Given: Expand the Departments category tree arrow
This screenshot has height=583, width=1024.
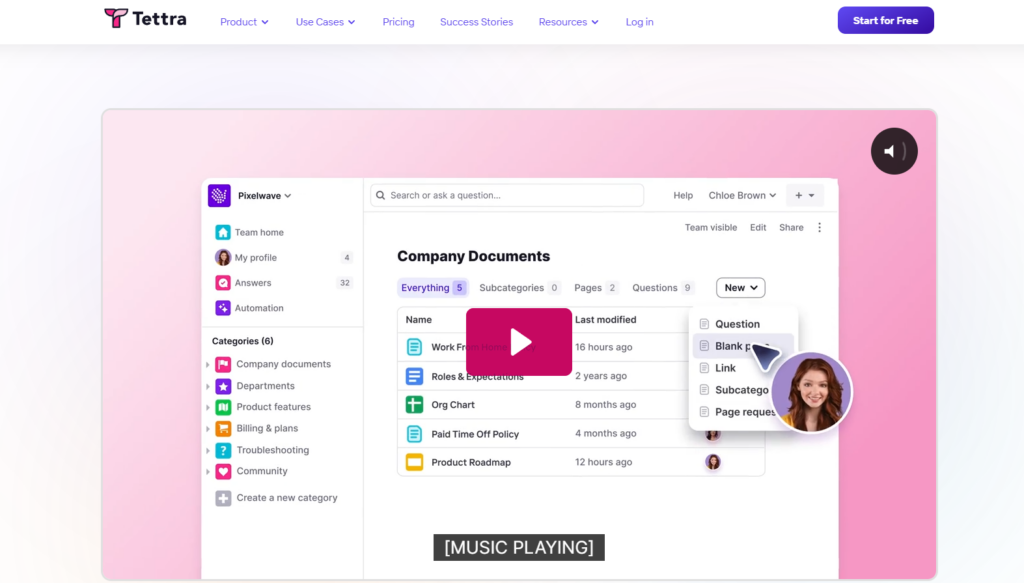Looking at the screenshot, I should (208, 386).
